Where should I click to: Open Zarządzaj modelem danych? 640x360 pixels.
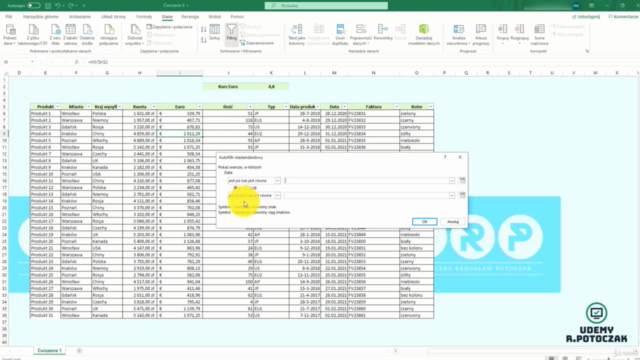pyautogui.click(x=424, y=35)
